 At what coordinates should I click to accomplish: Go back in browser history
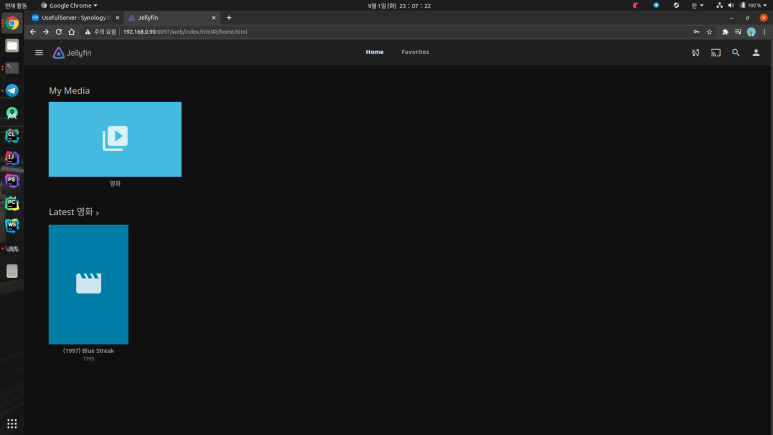(33, 32)
